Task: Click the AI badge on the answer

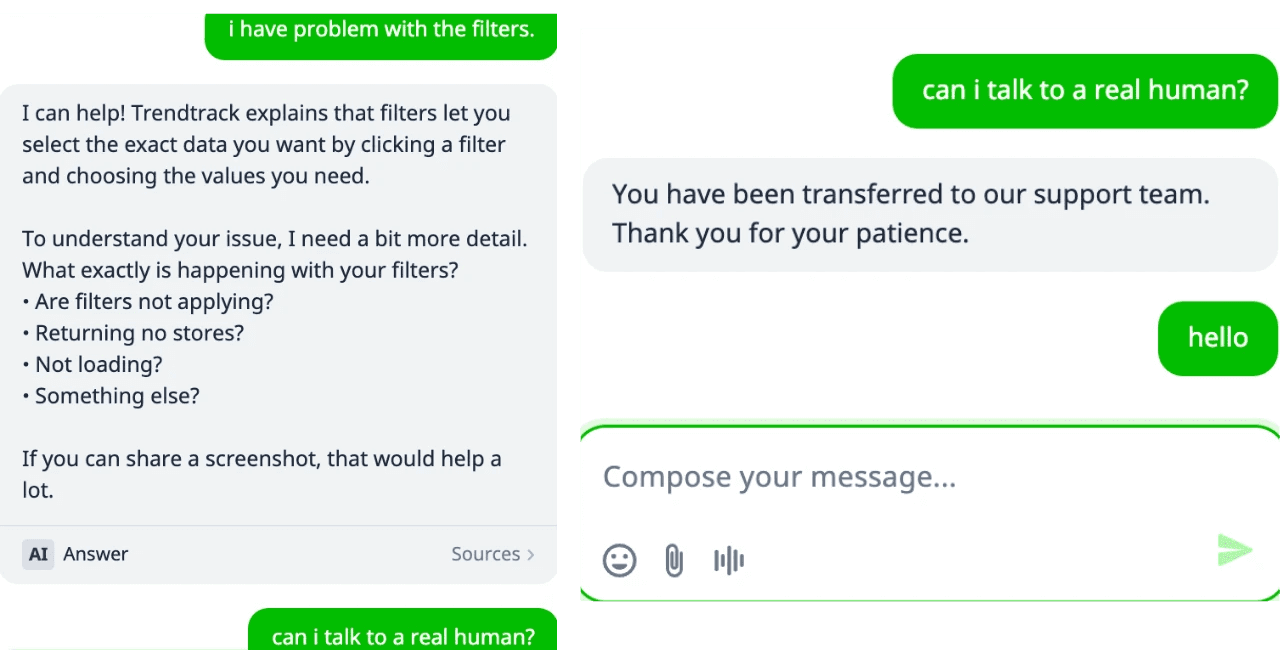Action: pyautogui.click(x=38, y=554)
